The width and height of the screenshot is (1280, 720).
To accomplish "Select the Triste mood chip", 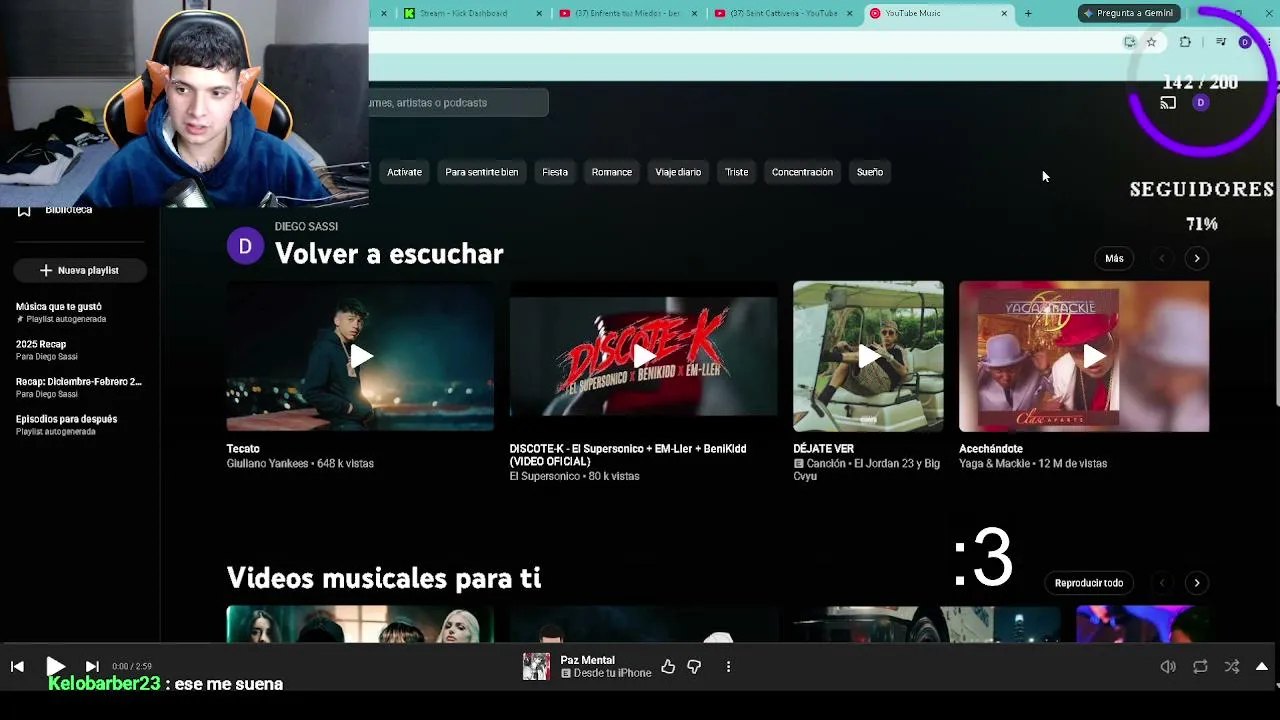I will 737,172.
